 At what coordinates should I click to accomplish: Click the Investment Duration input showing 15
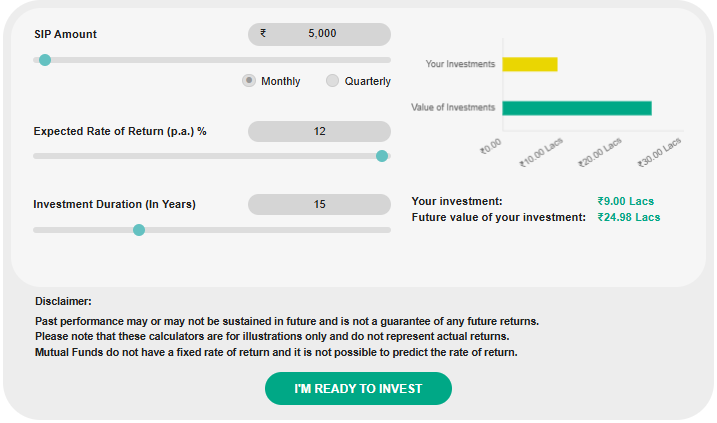319,204
